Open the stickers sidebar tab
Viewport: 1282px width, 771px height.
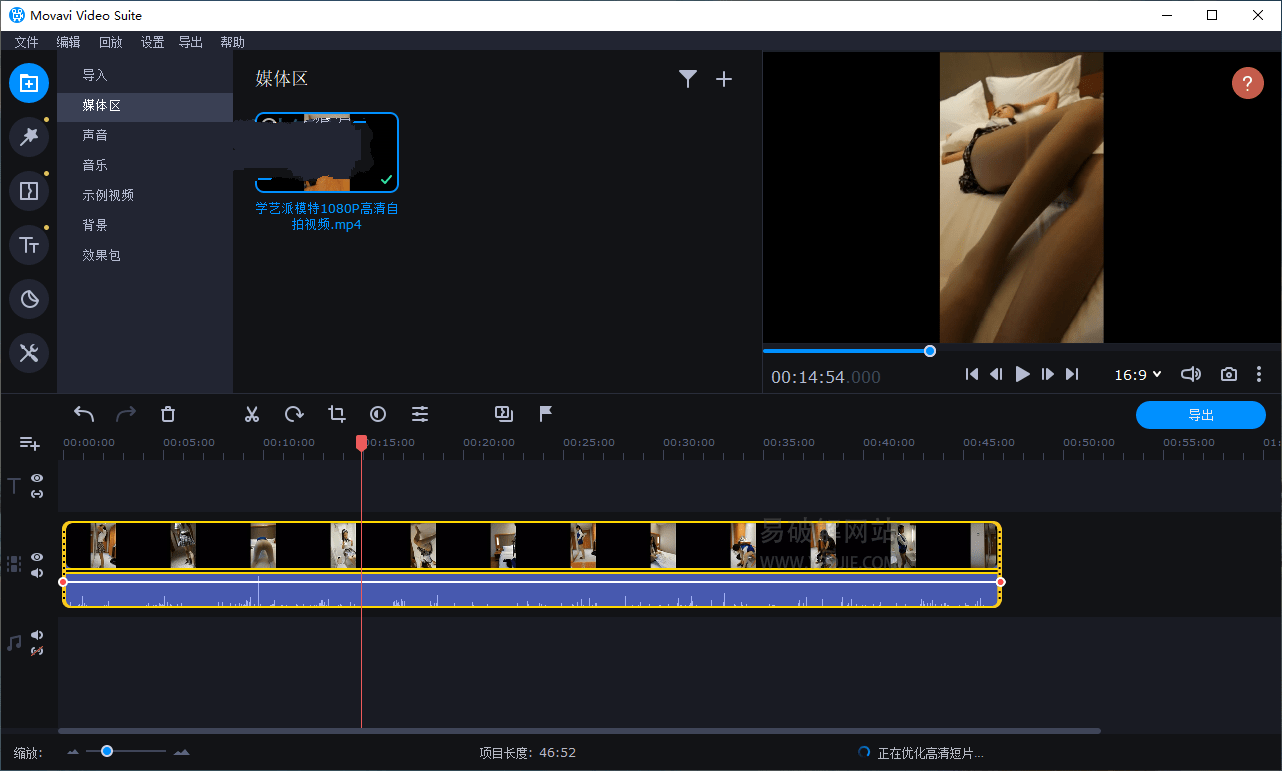tap(29, 299)
